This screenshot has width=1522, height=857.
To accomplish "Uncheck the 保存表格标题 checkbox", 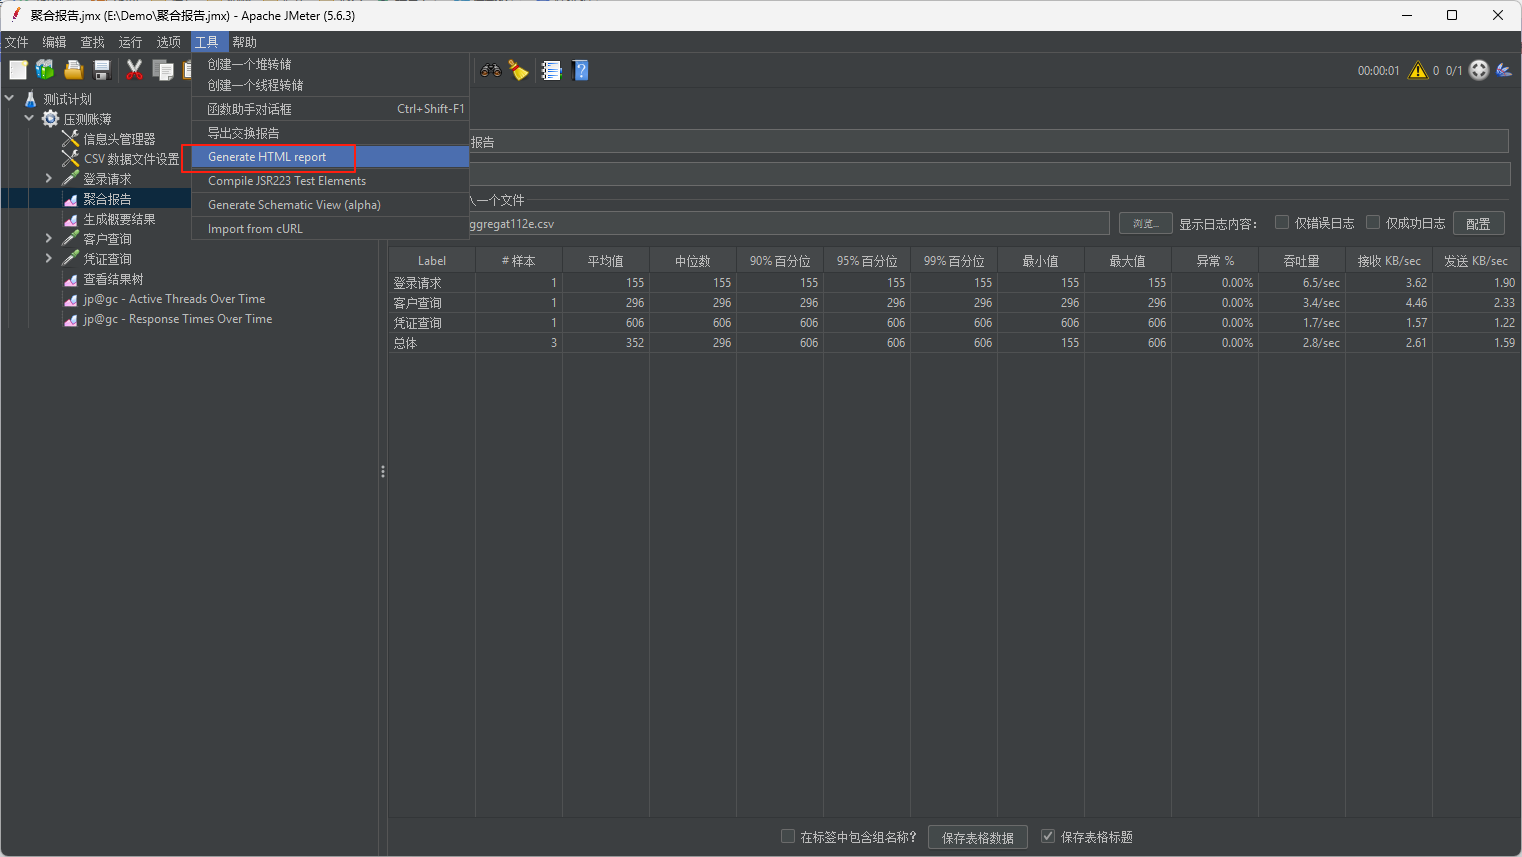I will click(1047, 837).
